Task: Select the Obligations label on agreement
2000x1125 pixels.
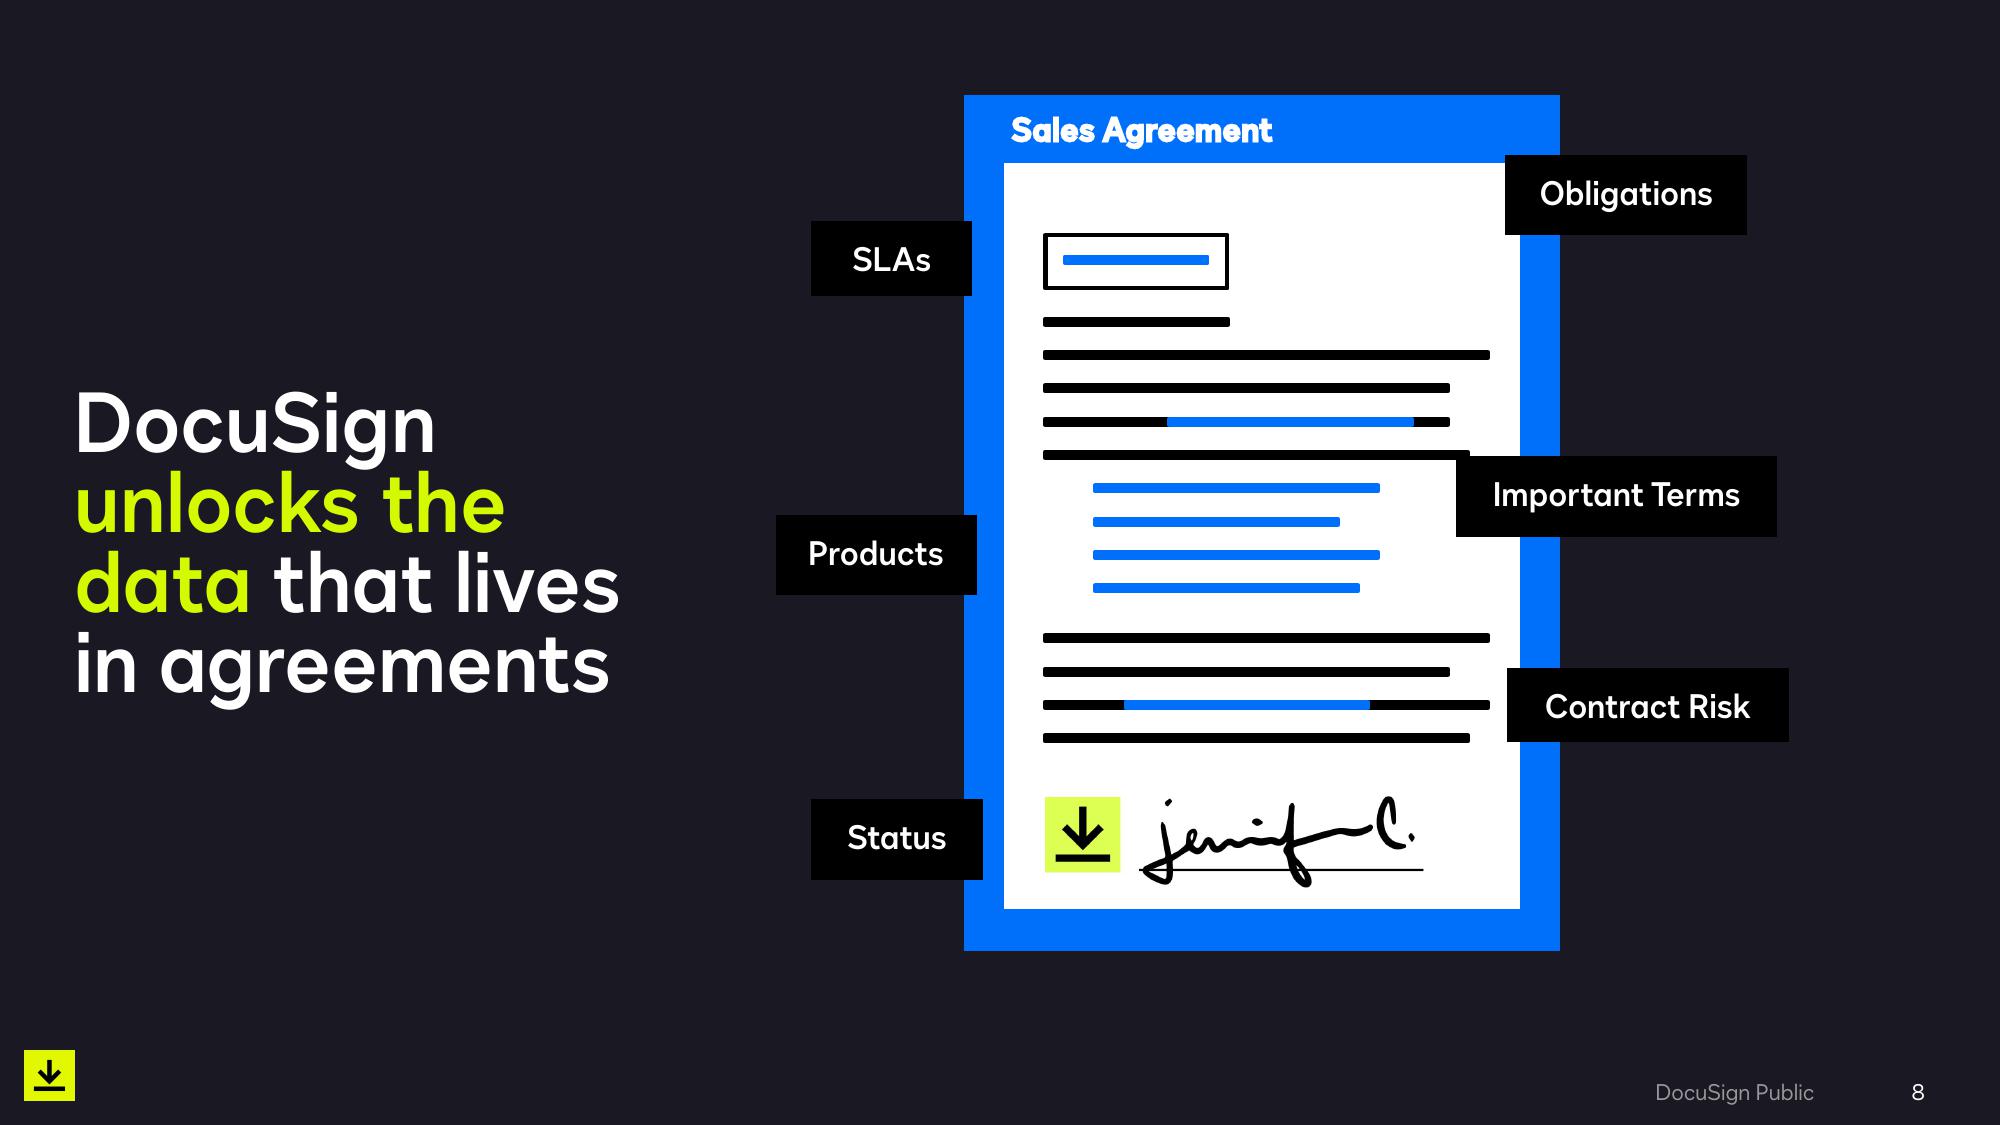Action: pos(1626,194)
